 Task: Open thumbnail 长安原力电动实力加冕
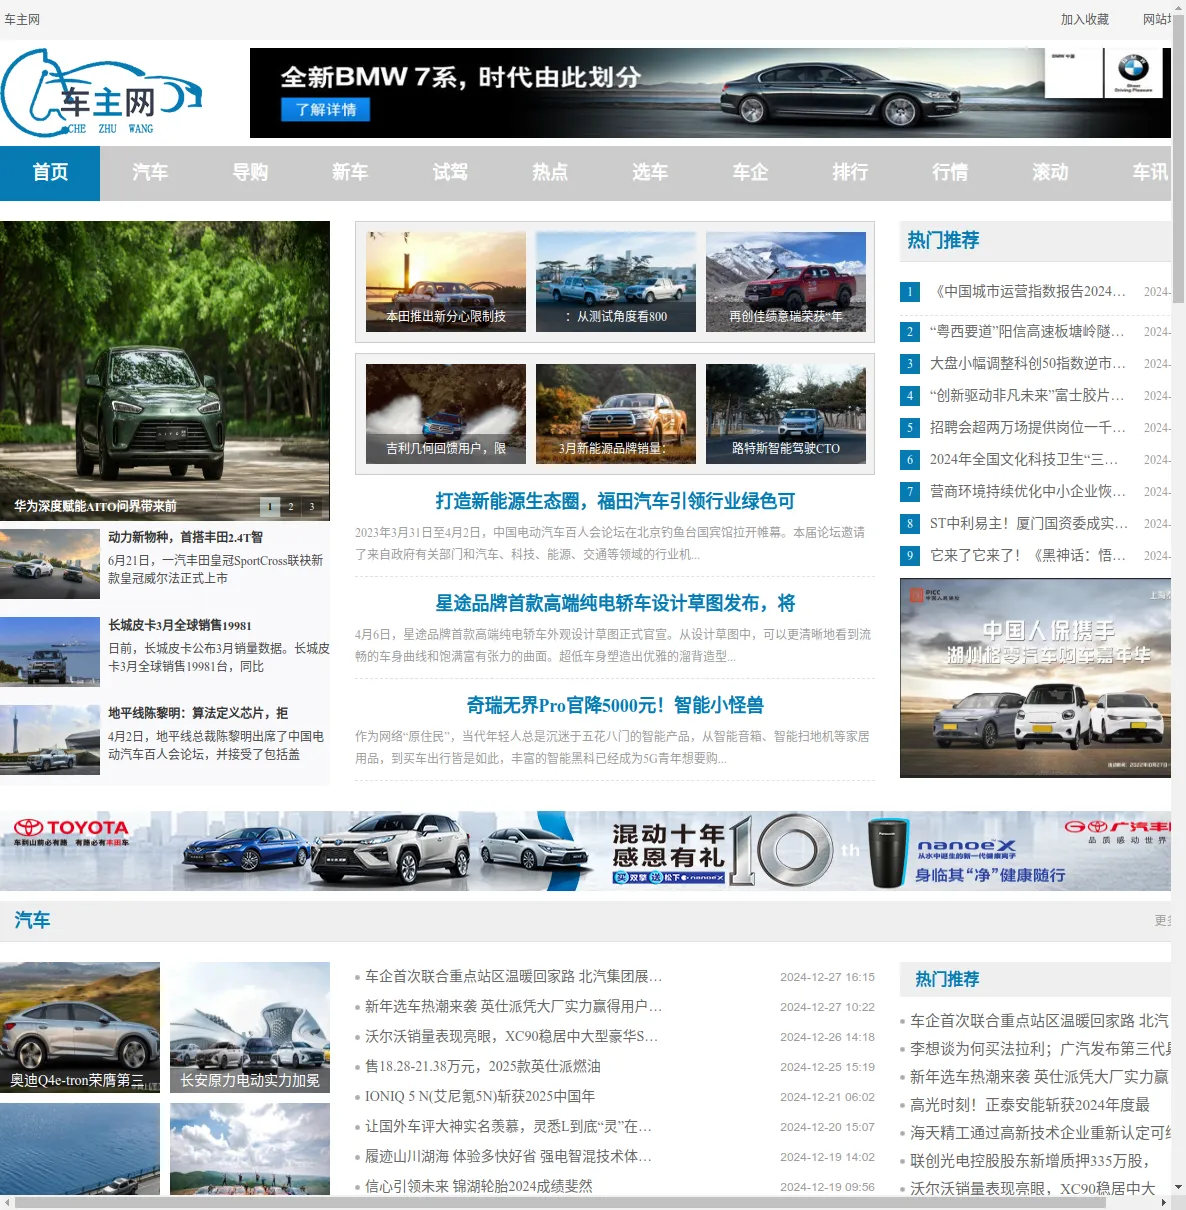250,1027
